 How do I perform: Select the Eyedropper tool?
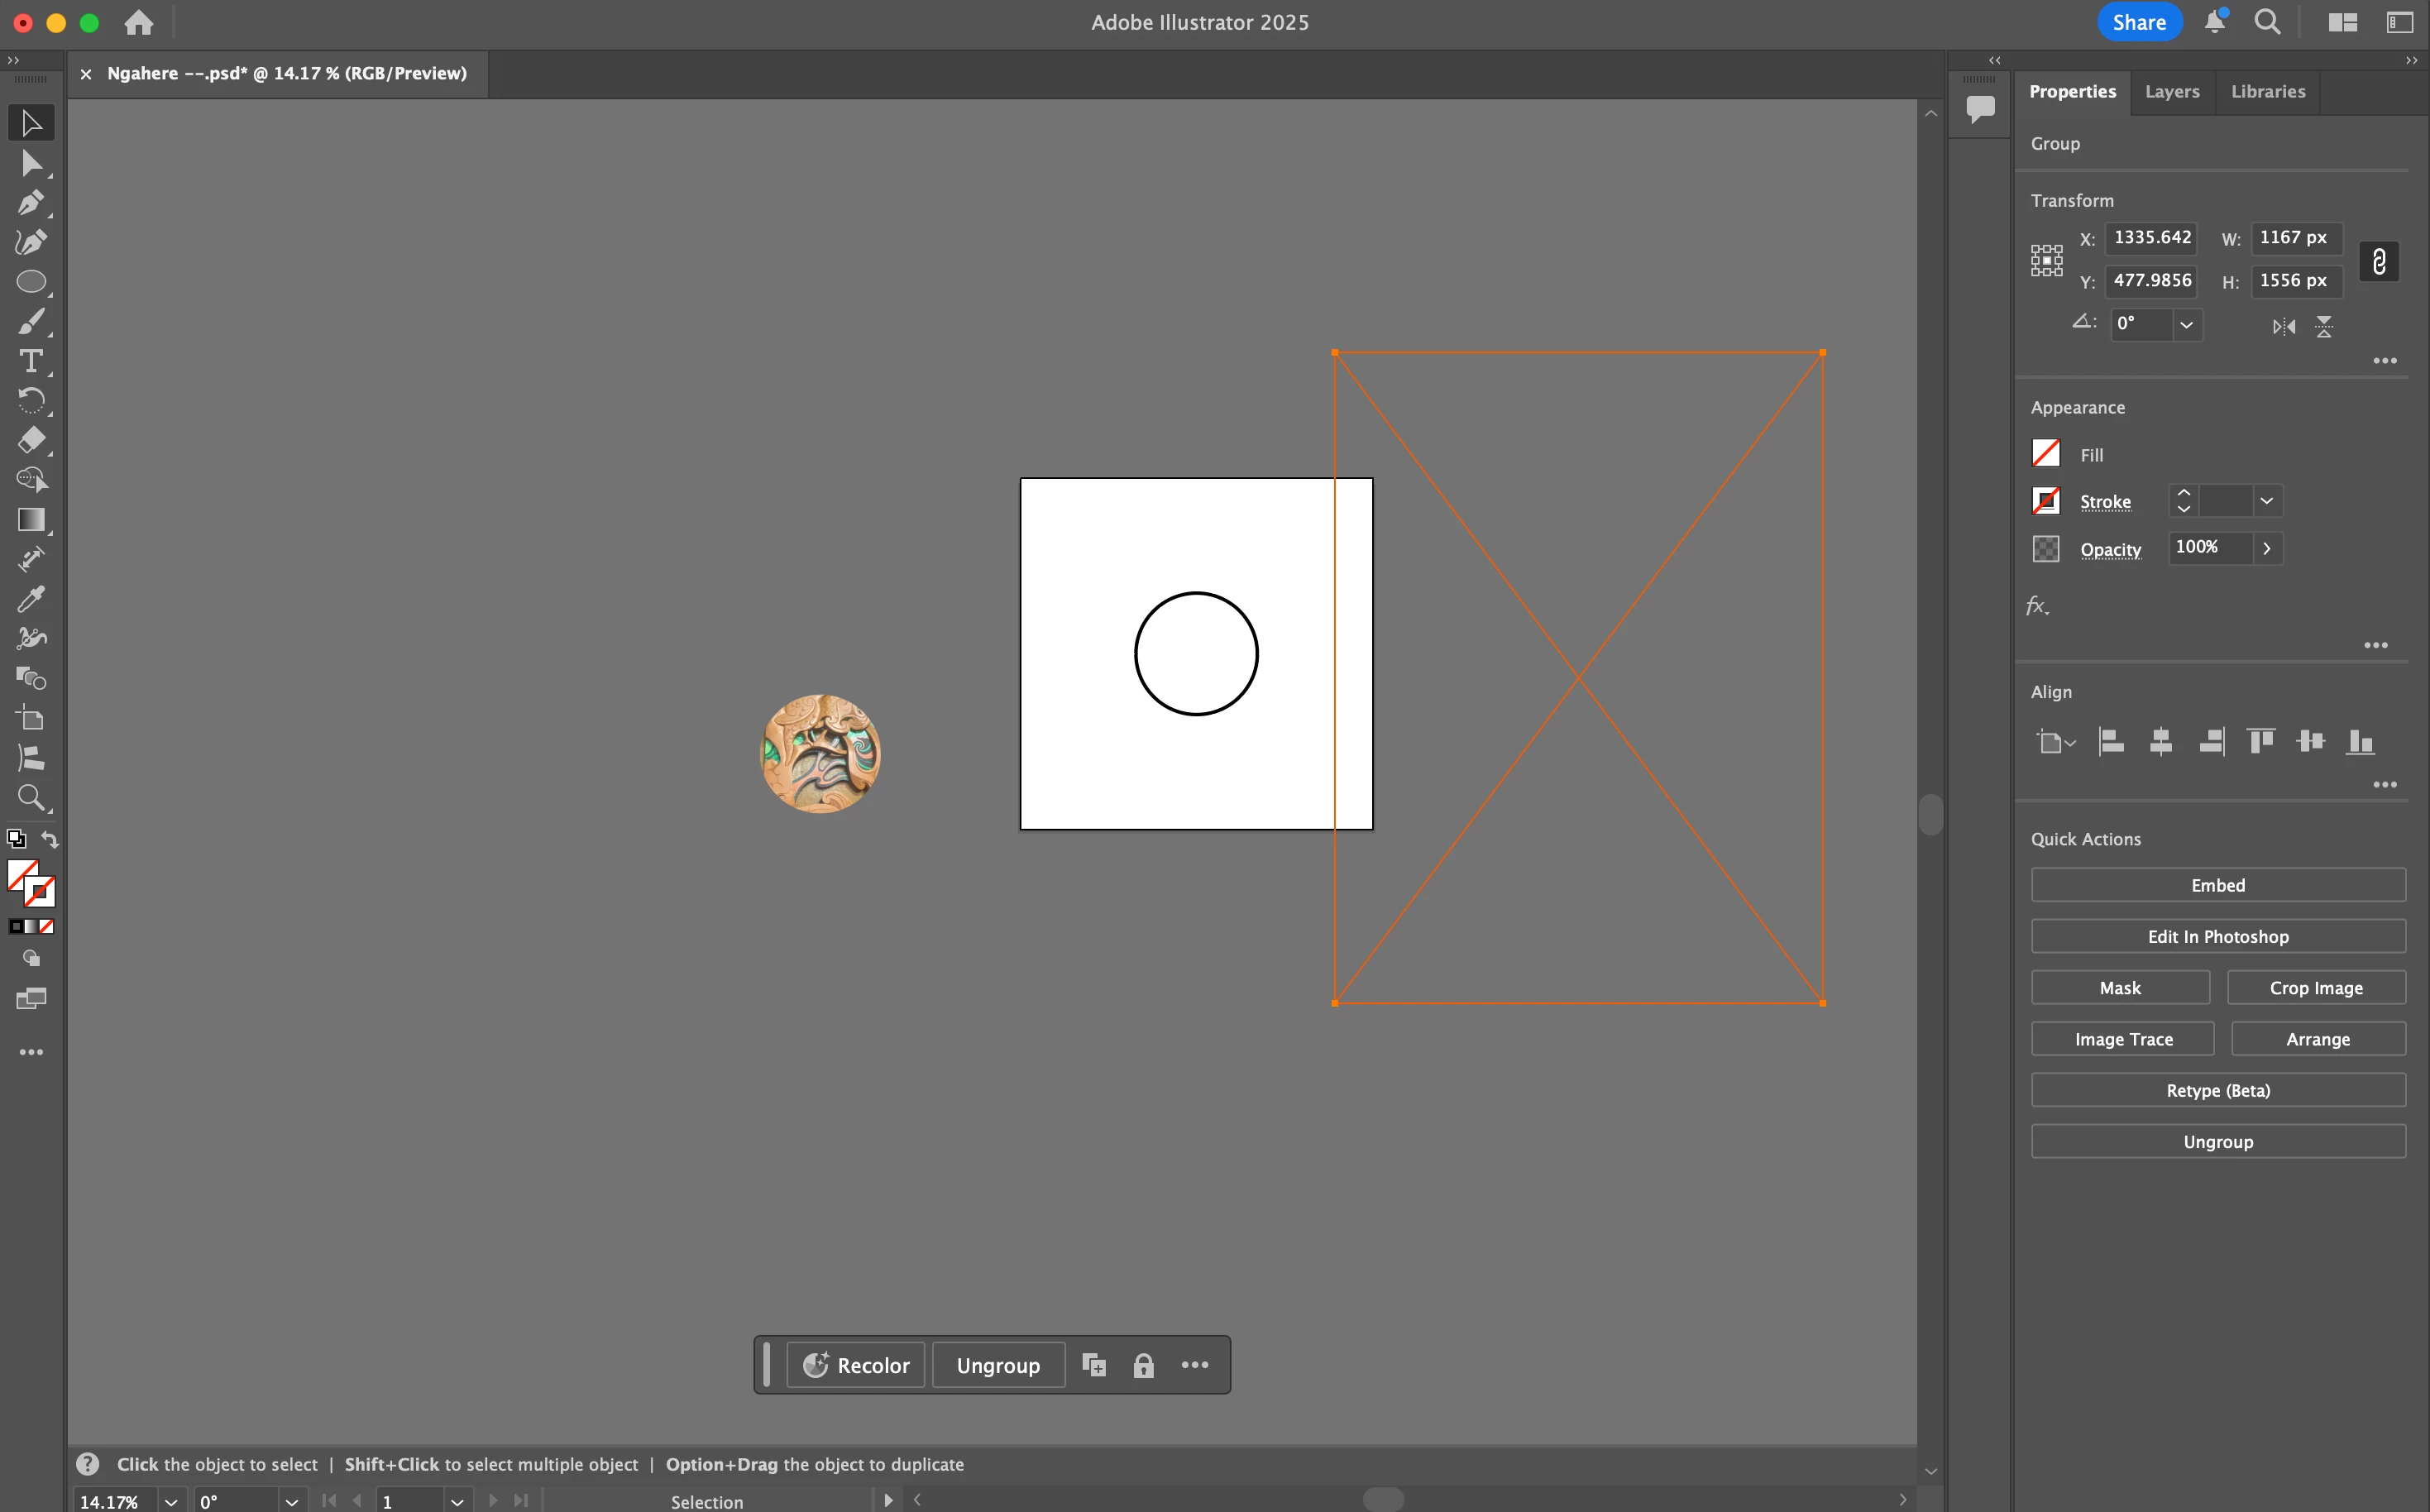coord(30,599)
